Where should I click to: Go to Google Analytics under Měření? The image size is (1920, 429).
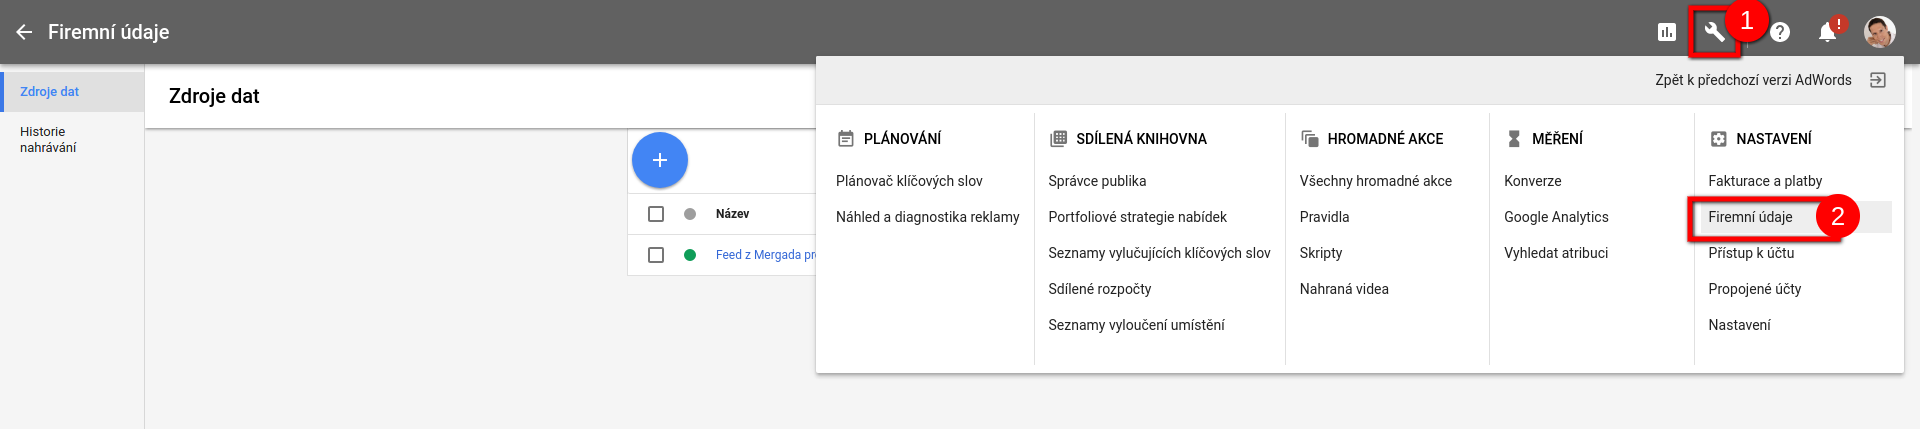click(1556, 217)
